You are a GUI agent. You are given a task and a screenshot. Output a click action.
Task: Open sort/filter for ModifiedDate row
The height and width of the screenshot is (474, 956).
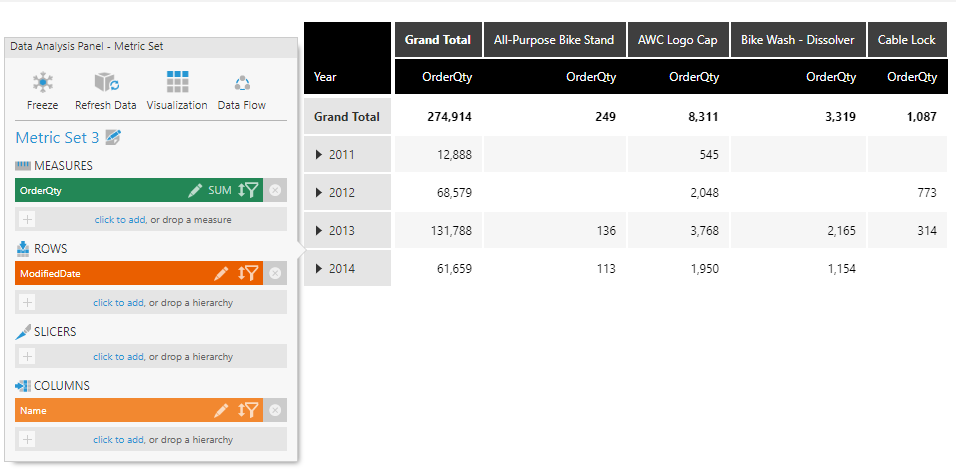pos(248,273)
